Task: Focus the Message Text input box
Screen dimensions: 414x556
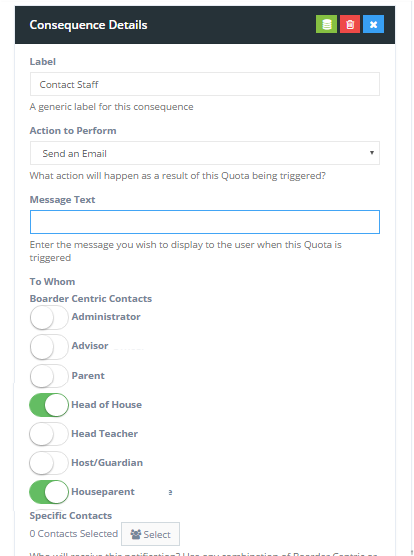Action: (x=205, y=222)
